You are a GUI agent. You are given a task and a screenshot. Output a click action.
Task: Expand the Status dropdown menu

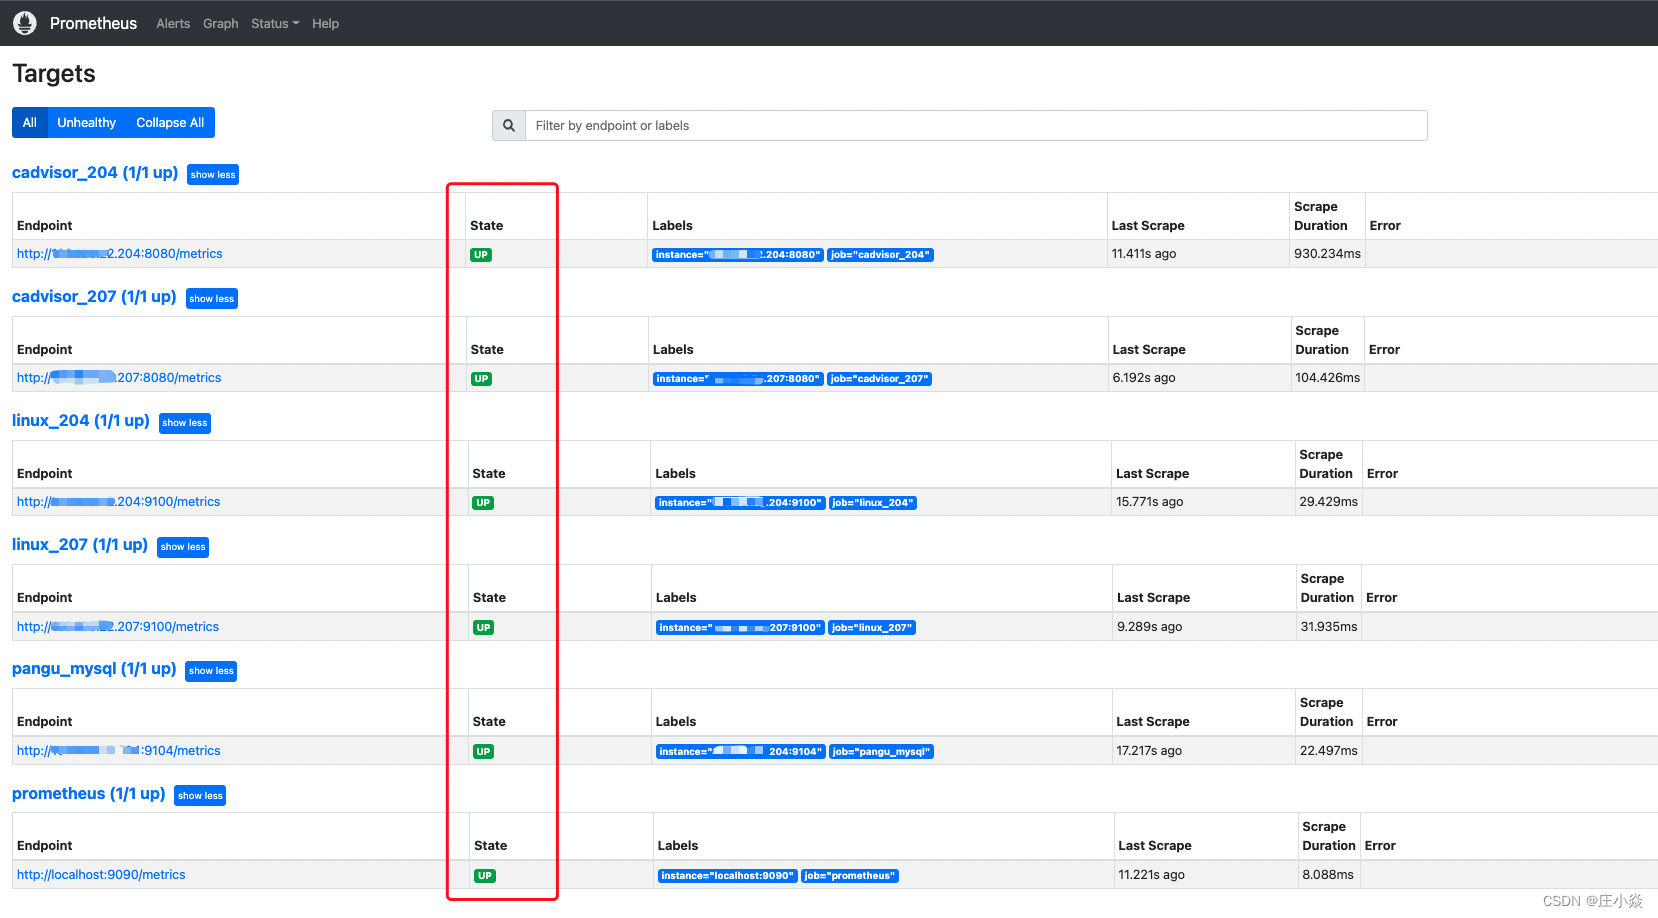(x=275, y=24)
